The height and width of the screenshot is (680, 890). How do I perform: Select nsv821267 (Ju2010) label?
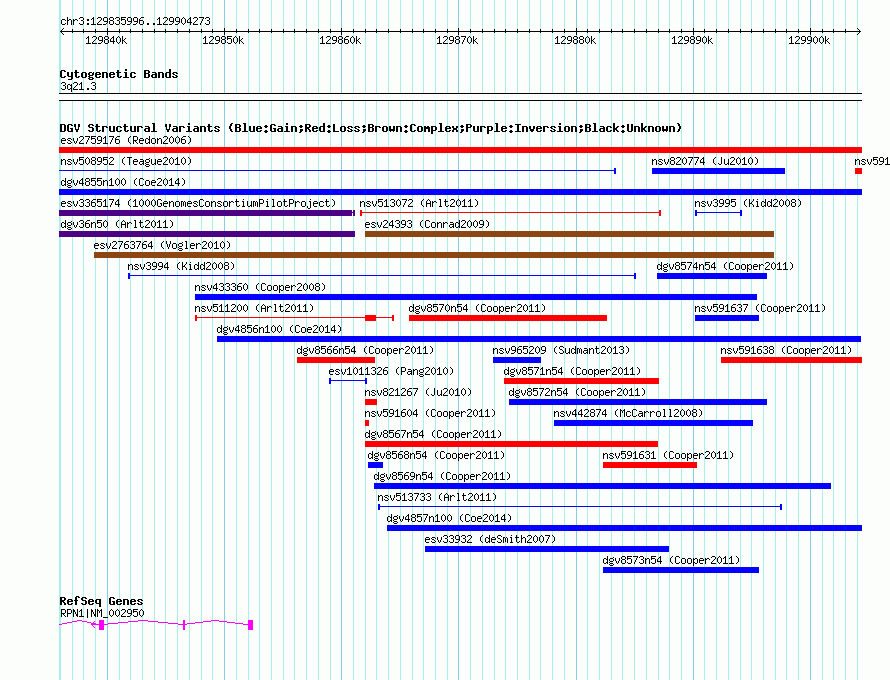pos(418,392)
